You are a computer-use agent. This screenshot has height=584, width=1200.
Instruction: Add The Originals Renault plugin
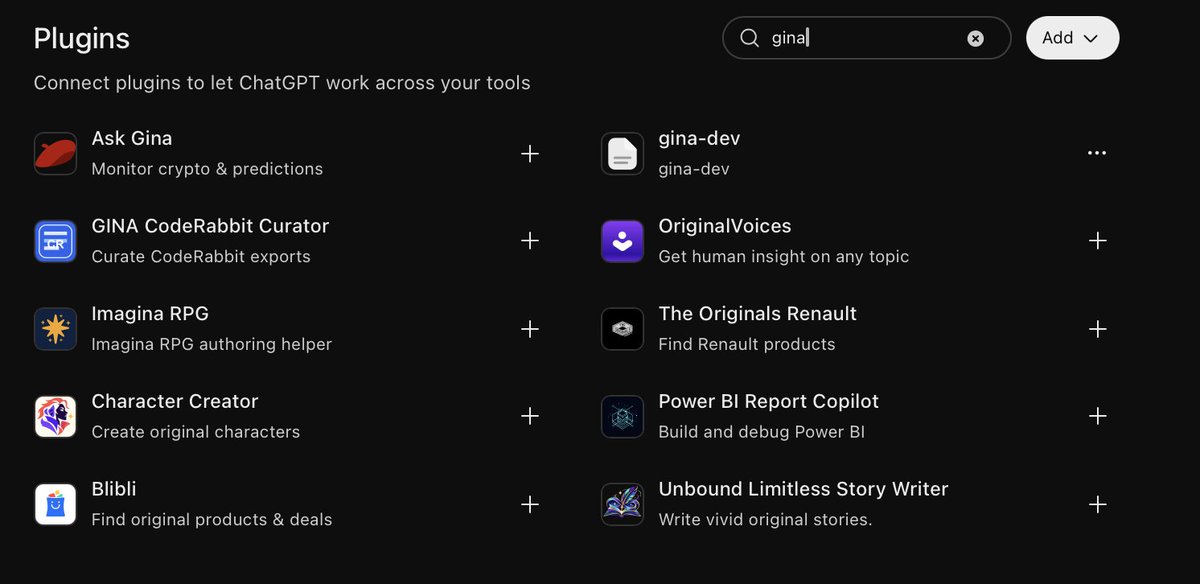(1097, 329)
